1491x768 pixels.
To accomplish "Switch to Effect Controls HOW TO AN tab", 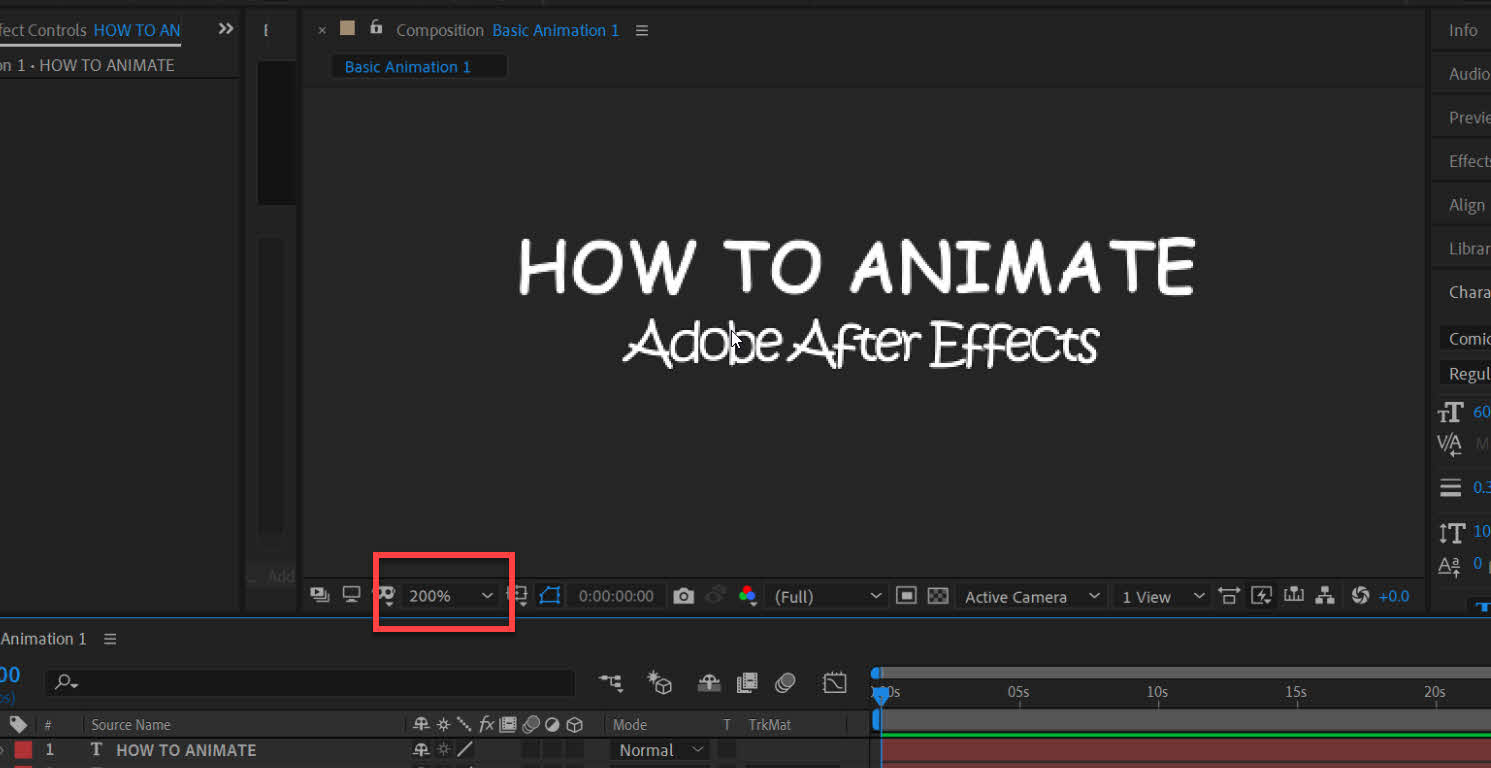I will (90, 30).
